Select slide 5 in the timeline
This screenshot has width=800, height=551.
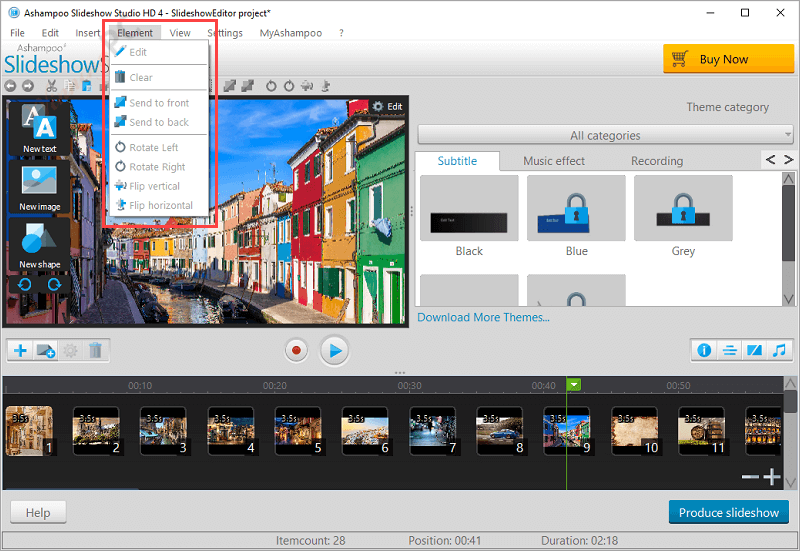tap(298, 431)
